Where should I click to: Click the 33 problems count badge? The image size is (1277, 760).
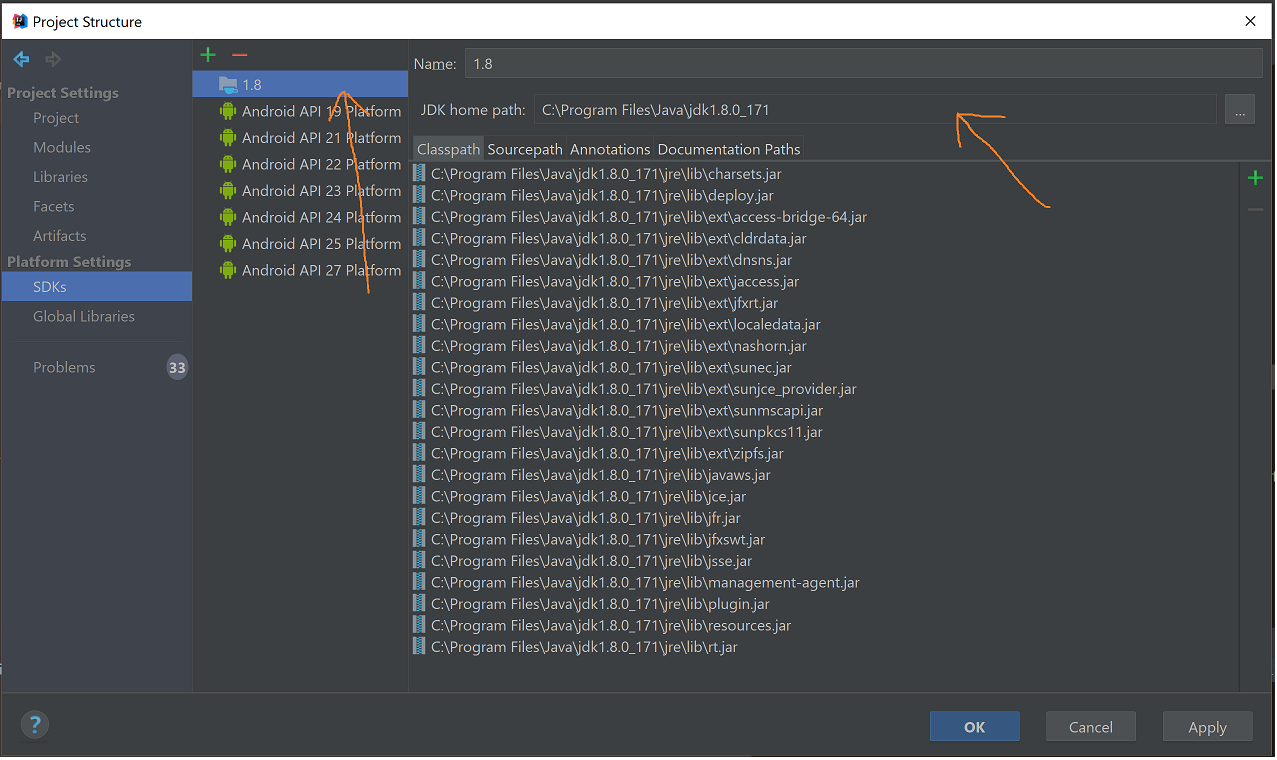click(177, 368)
